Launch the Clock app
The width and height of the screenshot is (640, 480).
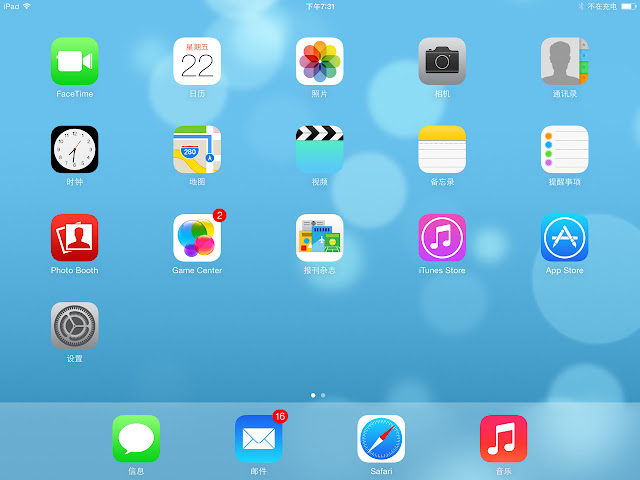(75, 149)
